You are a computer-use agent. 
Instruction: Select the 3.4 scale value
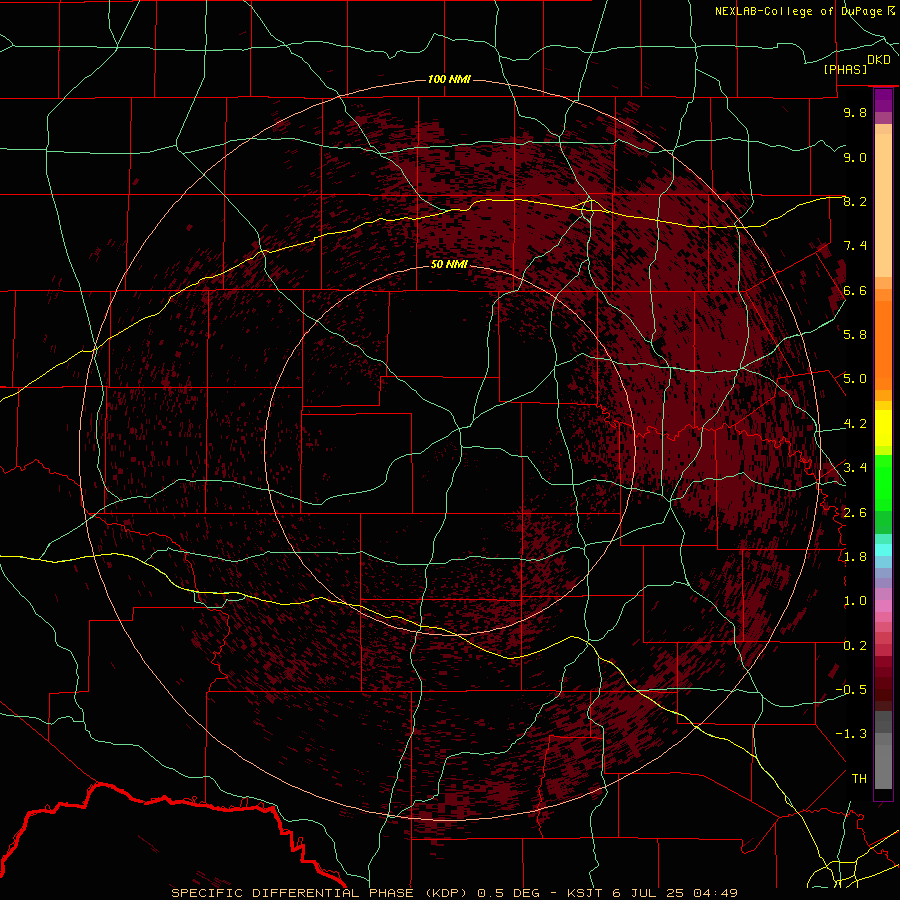pos(855,468)
